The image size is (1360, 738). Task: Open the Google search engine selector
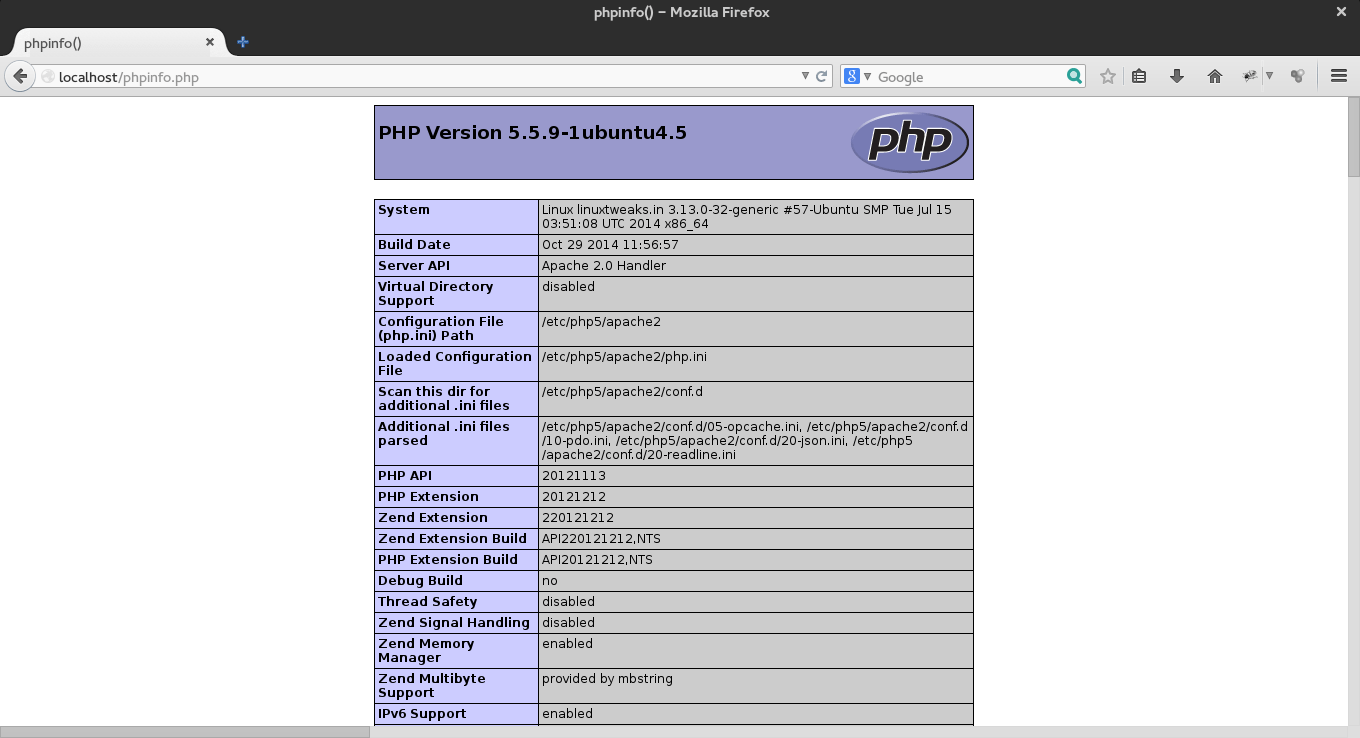[x=857, y=76]
